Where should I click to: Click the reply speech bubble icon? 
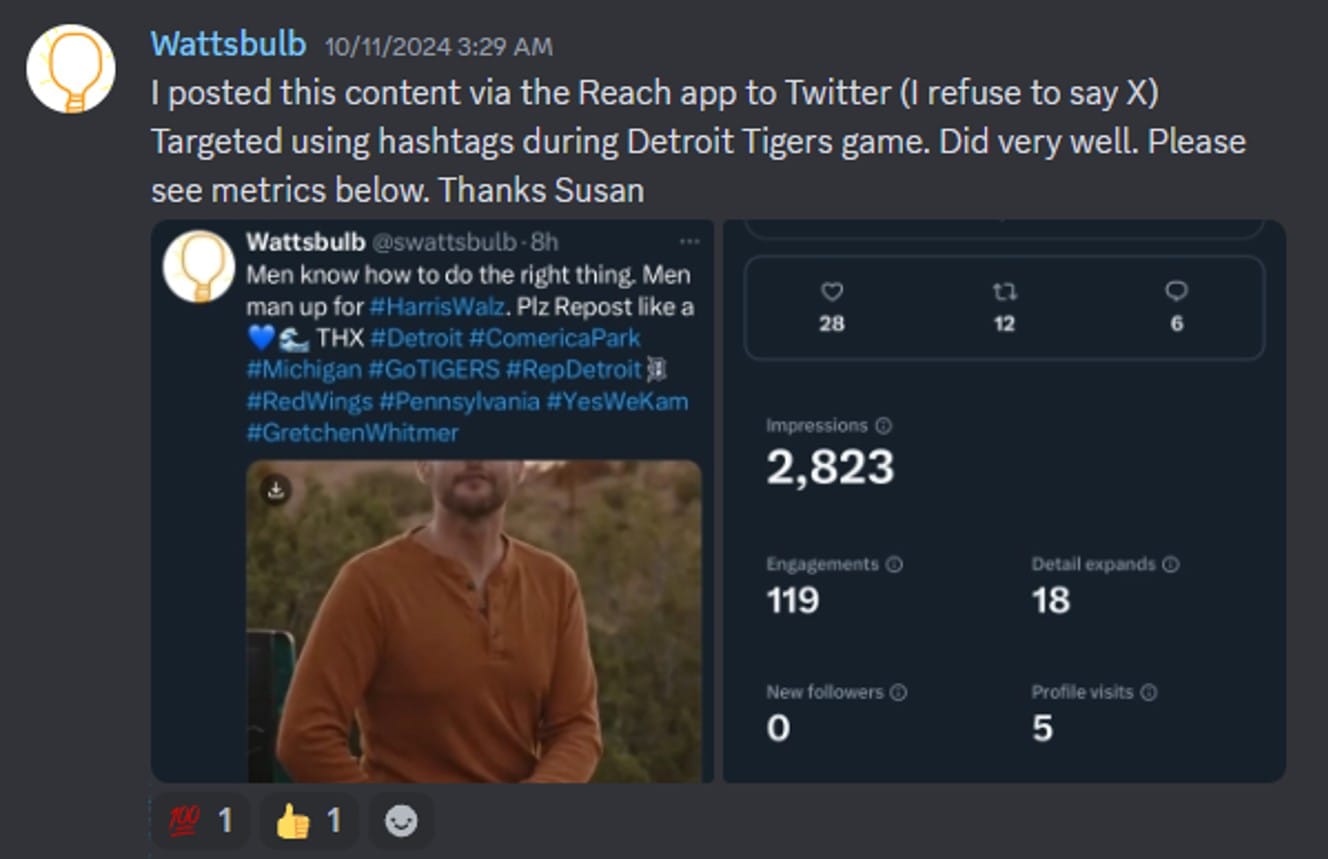[1176, 291]
